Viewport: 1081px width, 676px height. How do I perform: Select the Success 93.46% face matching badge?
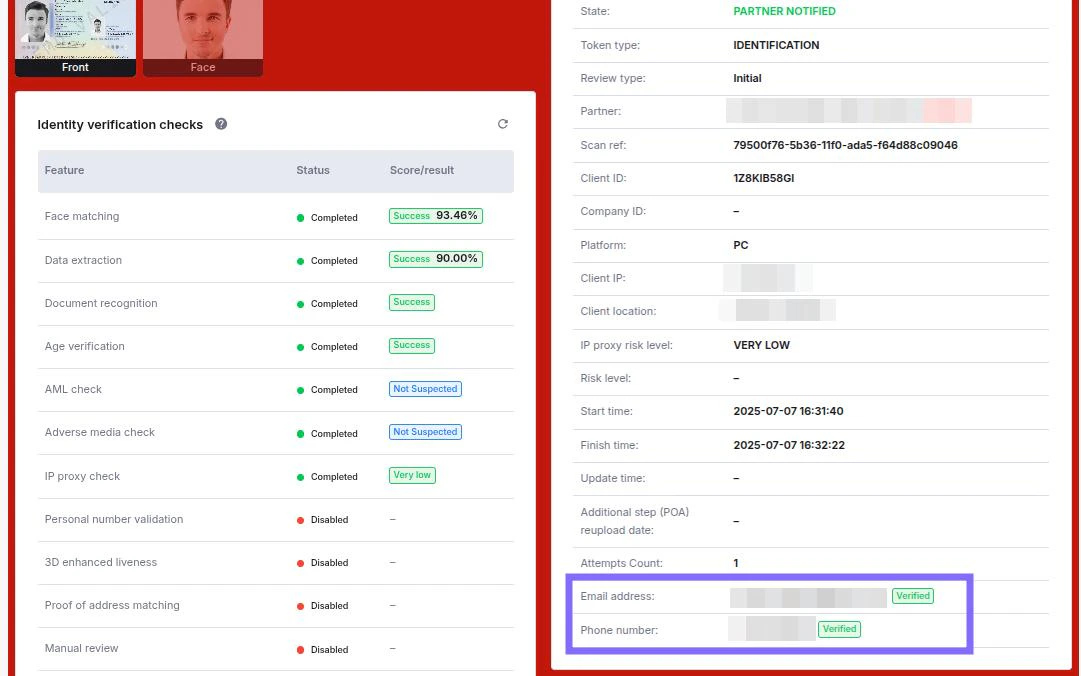436,216
